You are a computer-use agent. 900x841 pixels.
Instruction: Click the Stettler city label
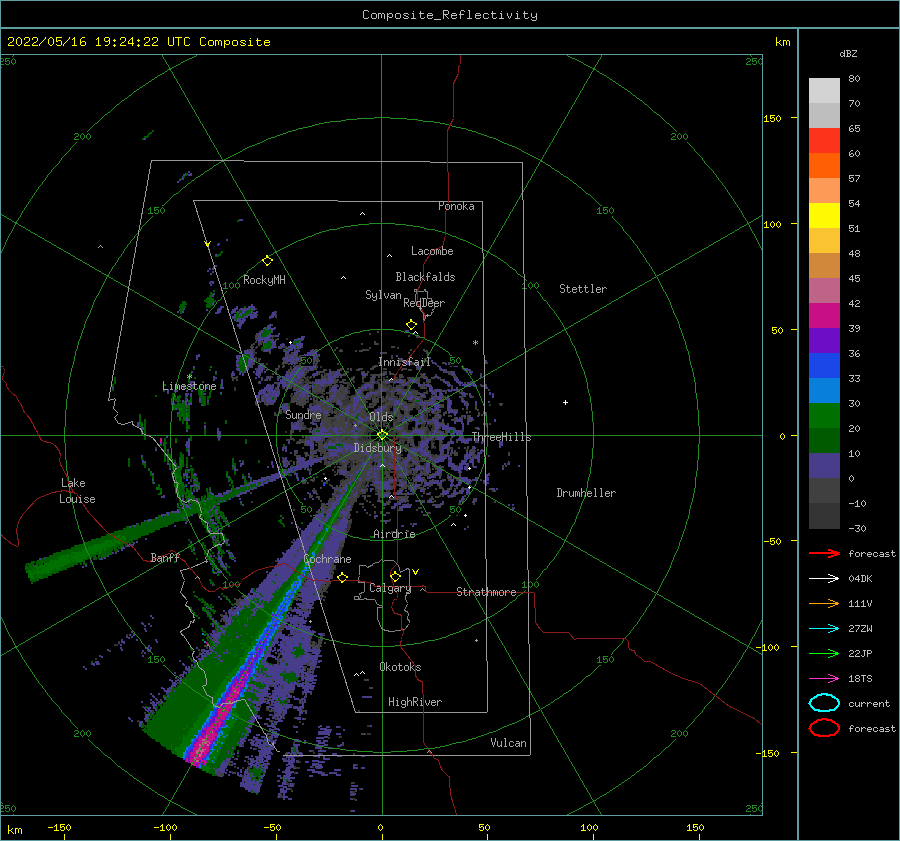(x=583, y=289)
